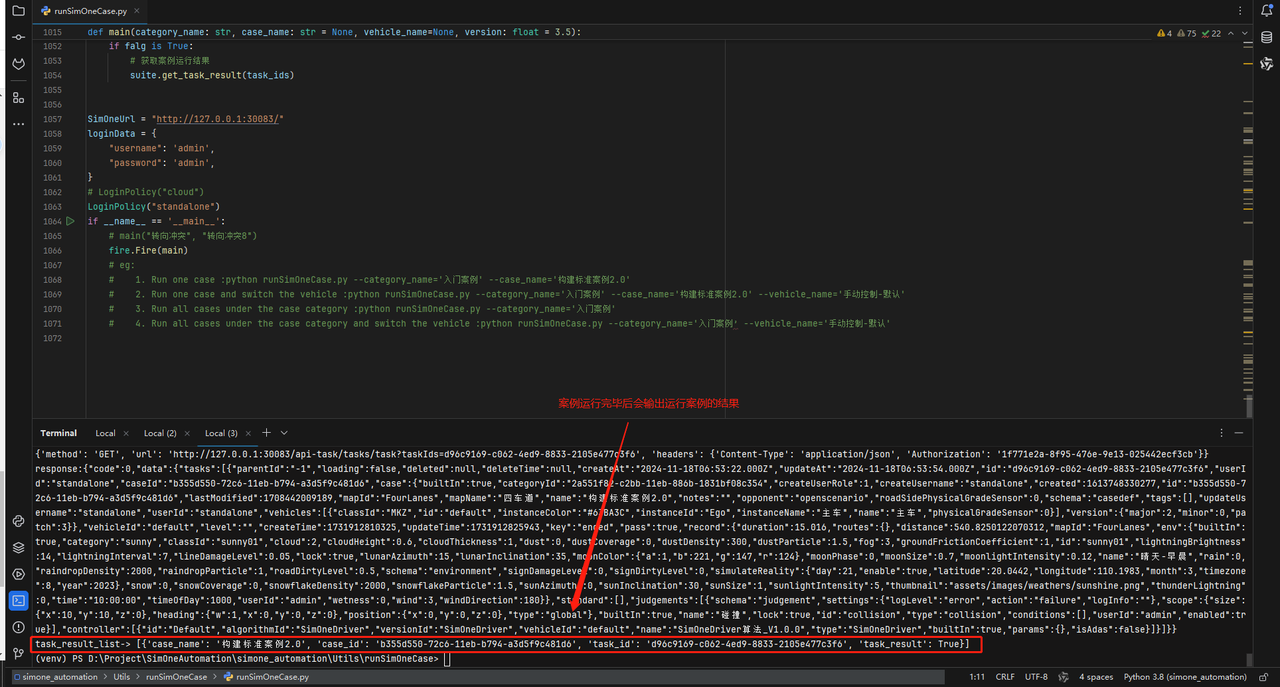Viewport: 1280px width, 687px height.
Task: Open the Python 3.8 interpreter selector
Action: (1185, 677)
